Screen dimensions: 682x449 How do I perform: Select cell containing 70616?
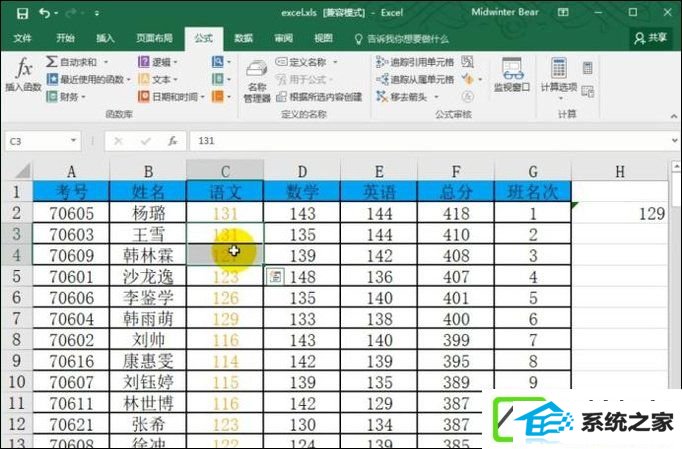pyautogui.click(x=71, y=361)
